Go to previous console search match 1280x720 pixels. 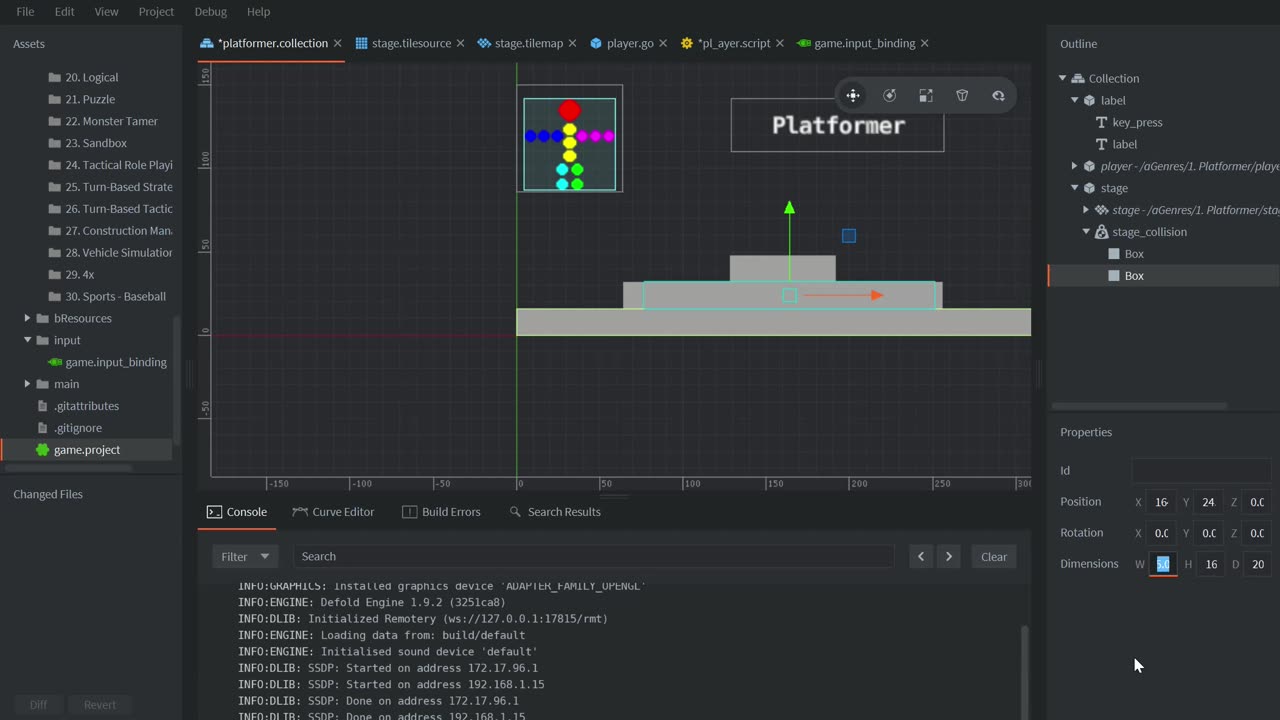pyautogui.click(x=921, y=557)
